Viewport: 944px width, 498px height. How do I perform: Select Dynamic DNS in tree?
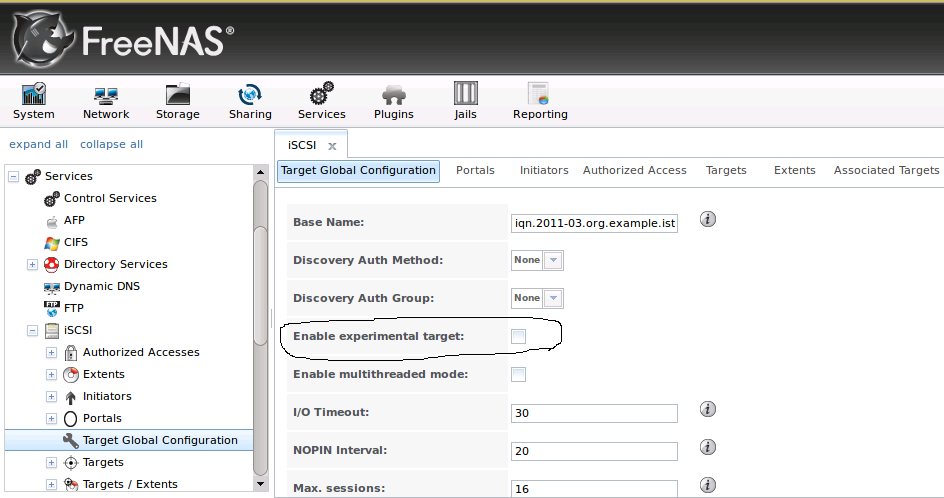(102, 287)
